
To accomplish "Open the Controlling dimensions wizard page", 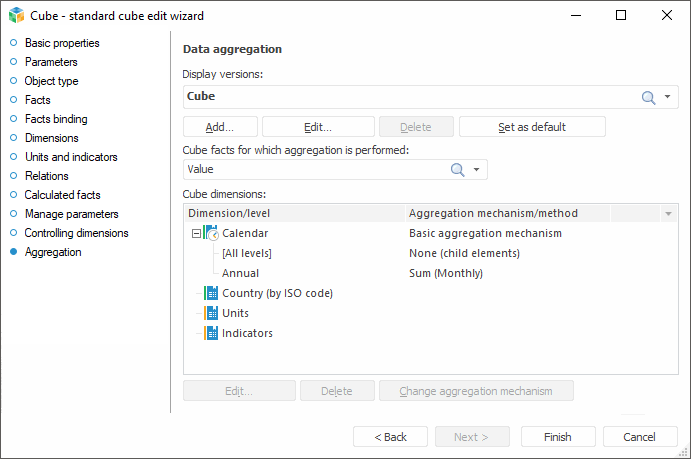I will click(x=76, y=233).
